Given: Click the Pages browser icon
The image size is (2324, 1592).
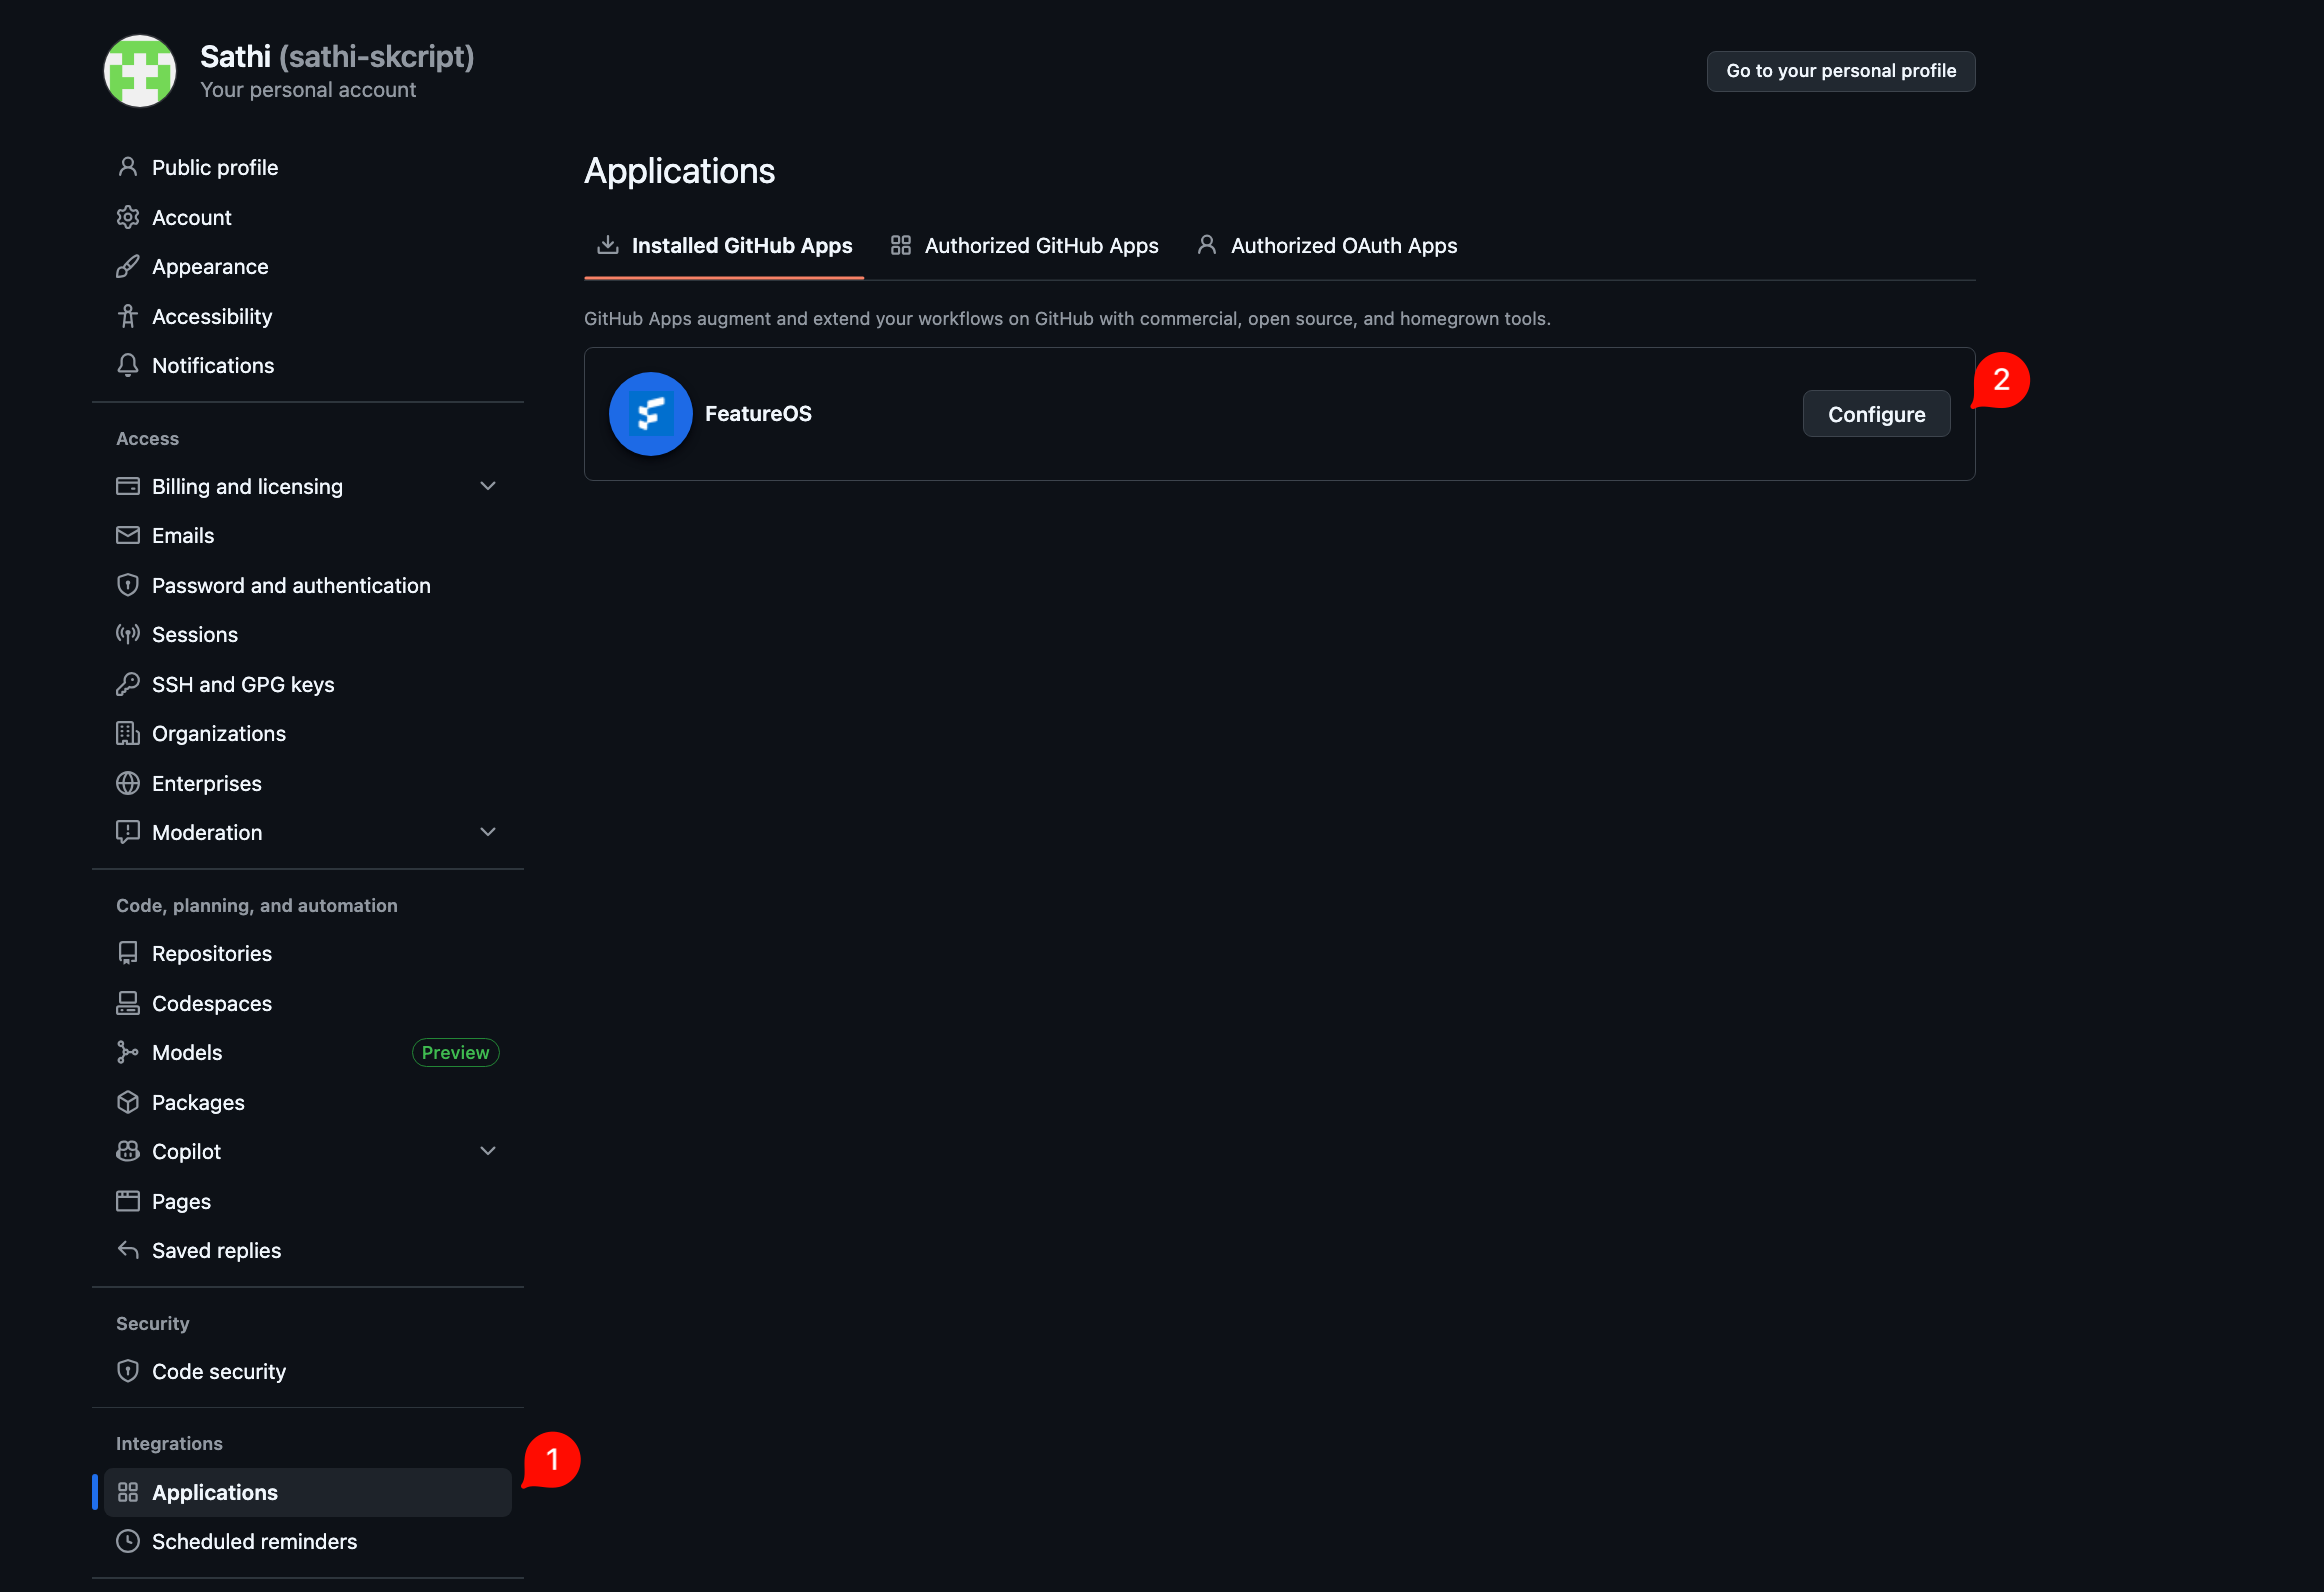Looking at the screenshot, I should coord(128,1201).
